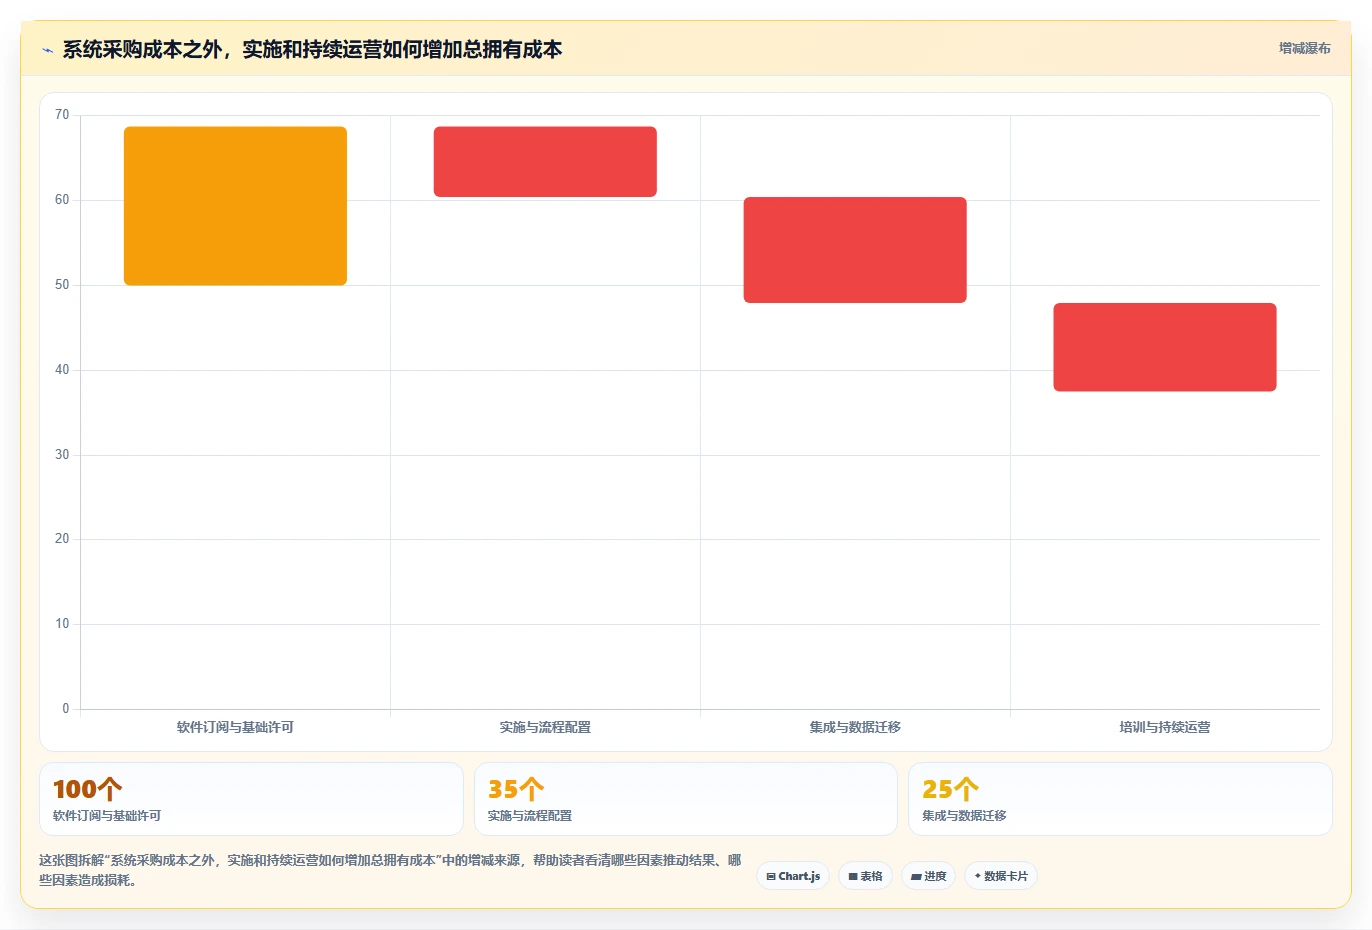Select the red 实施与流程配置 bar
1372x930 pixels.
545,162
